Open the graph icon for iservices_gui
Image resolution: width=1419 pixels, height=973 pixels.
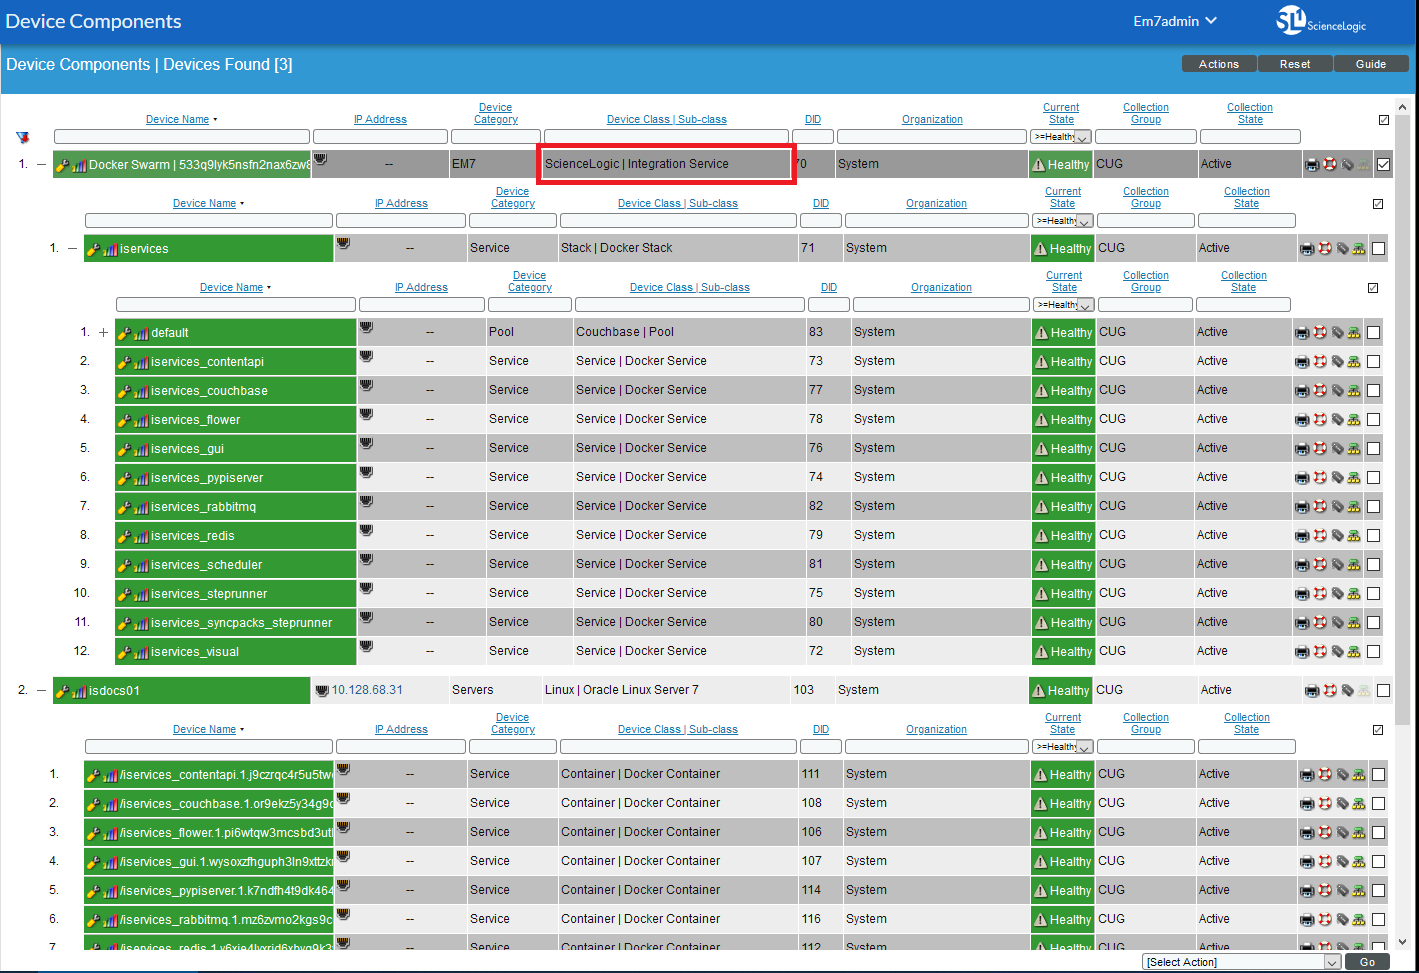[x=141, y=449]
